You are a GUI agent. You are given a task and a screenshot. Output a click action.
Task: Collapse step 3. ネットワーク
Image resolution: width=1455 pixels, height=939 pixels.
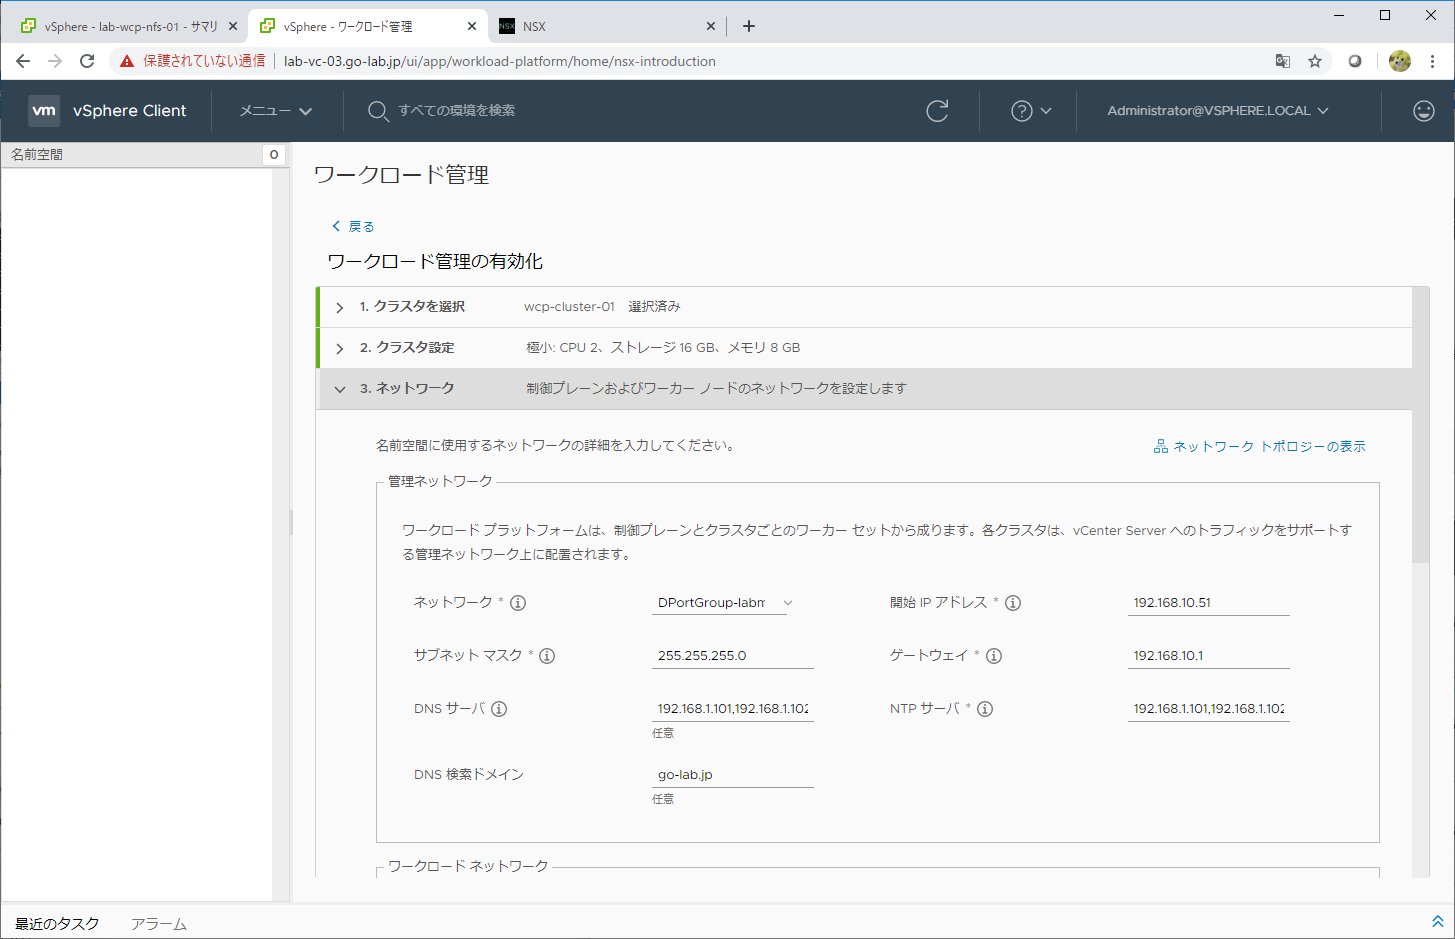[x=339, y=389]
